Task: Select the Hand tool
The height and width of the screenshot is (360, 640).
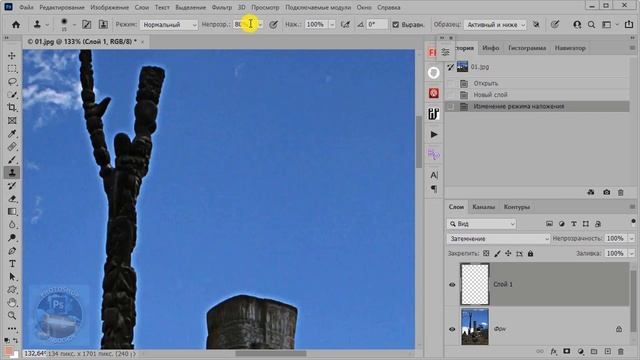Action: pyautogui.click(x=12, y=302)
